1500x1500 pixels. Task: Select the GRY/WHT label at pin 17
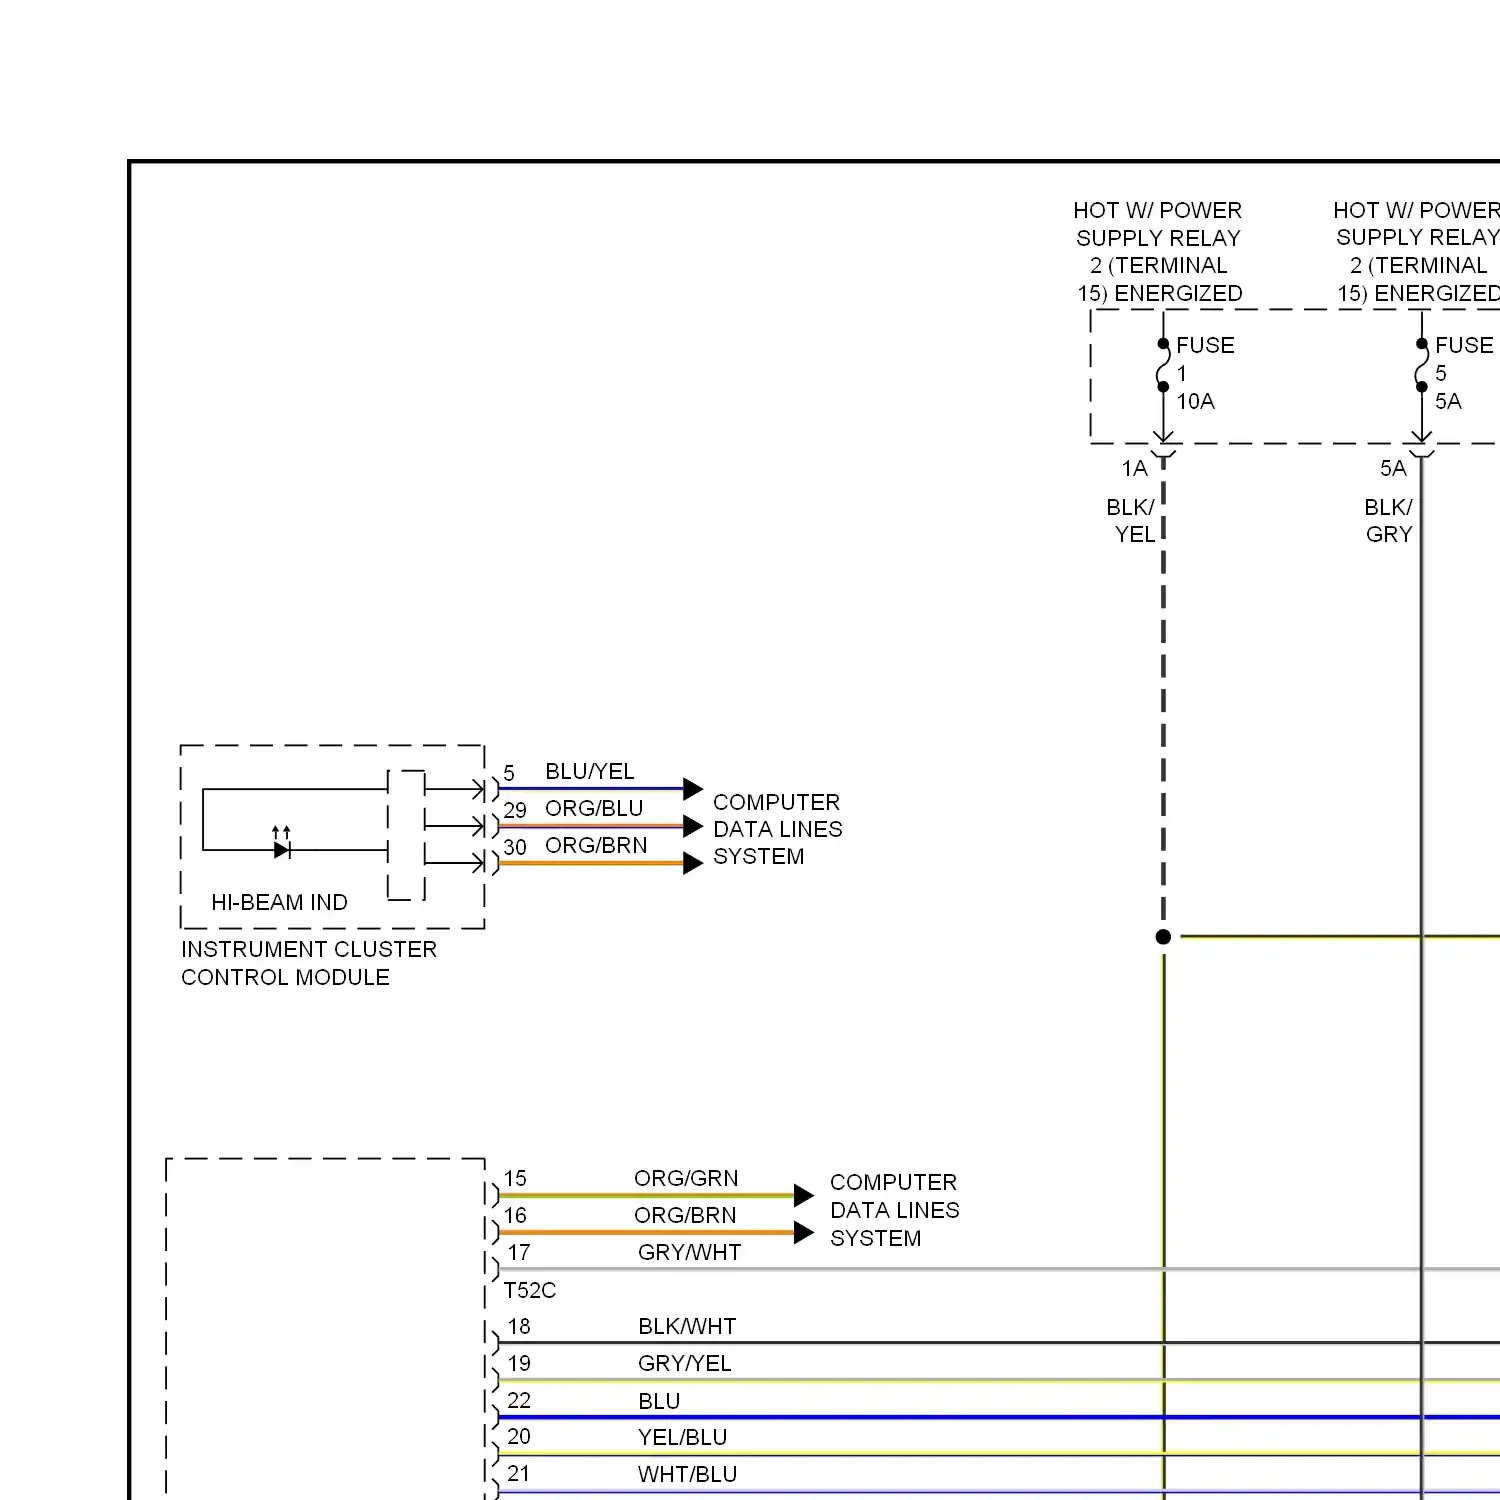(x=689, y=1252)
